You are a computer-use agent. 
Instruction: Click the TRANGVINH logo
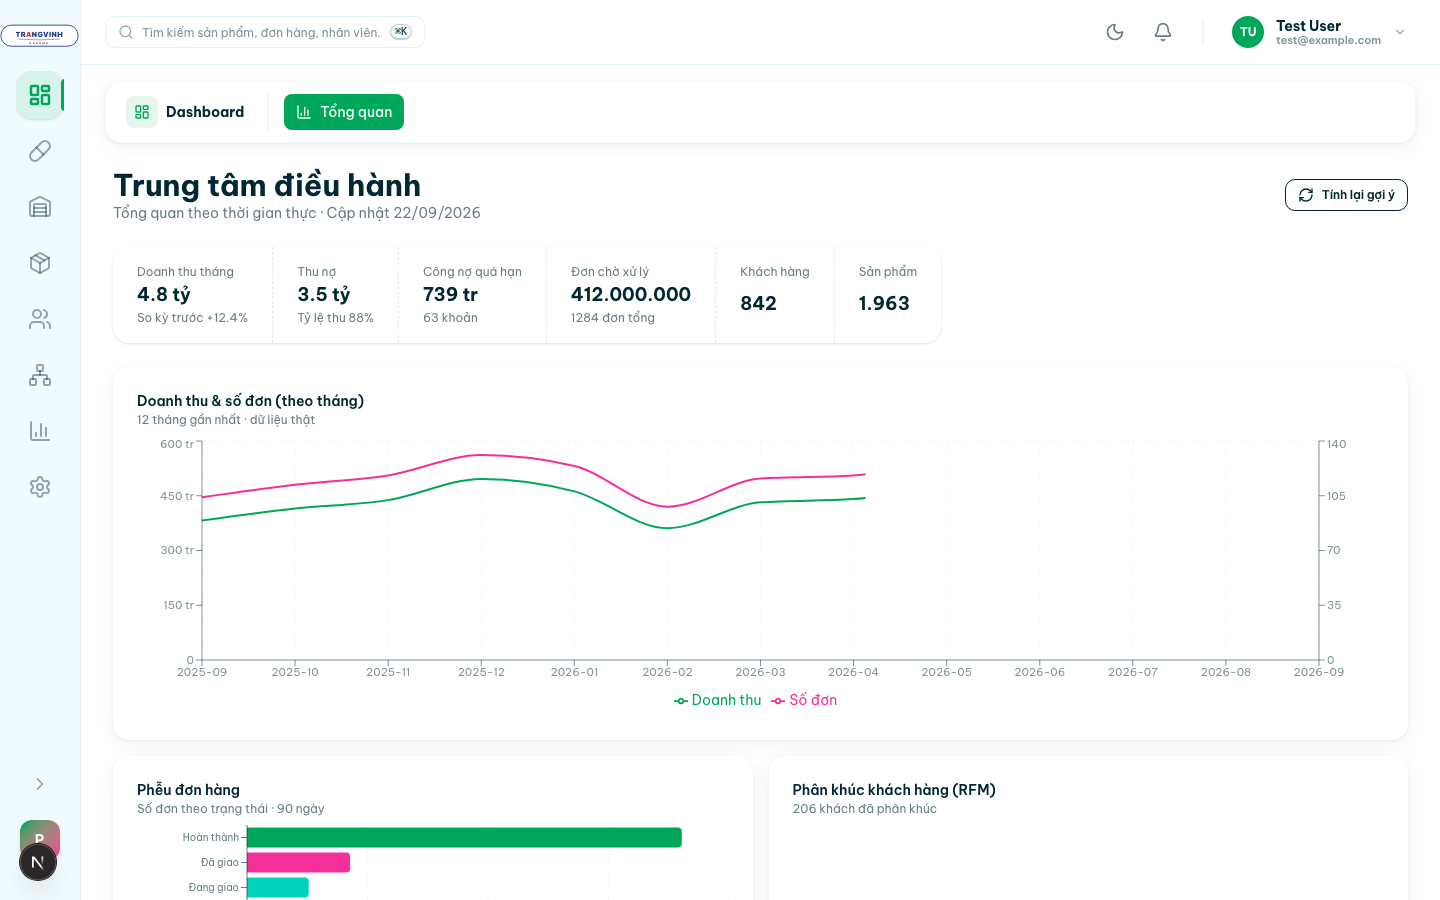(x=40, y=36)
